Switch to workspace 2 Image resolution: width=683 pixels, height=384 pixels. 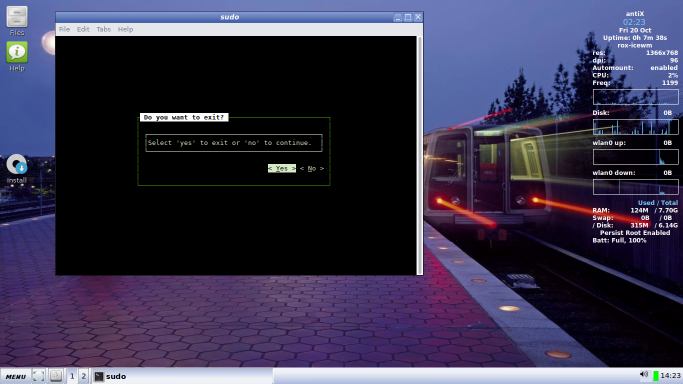(83, 376)
